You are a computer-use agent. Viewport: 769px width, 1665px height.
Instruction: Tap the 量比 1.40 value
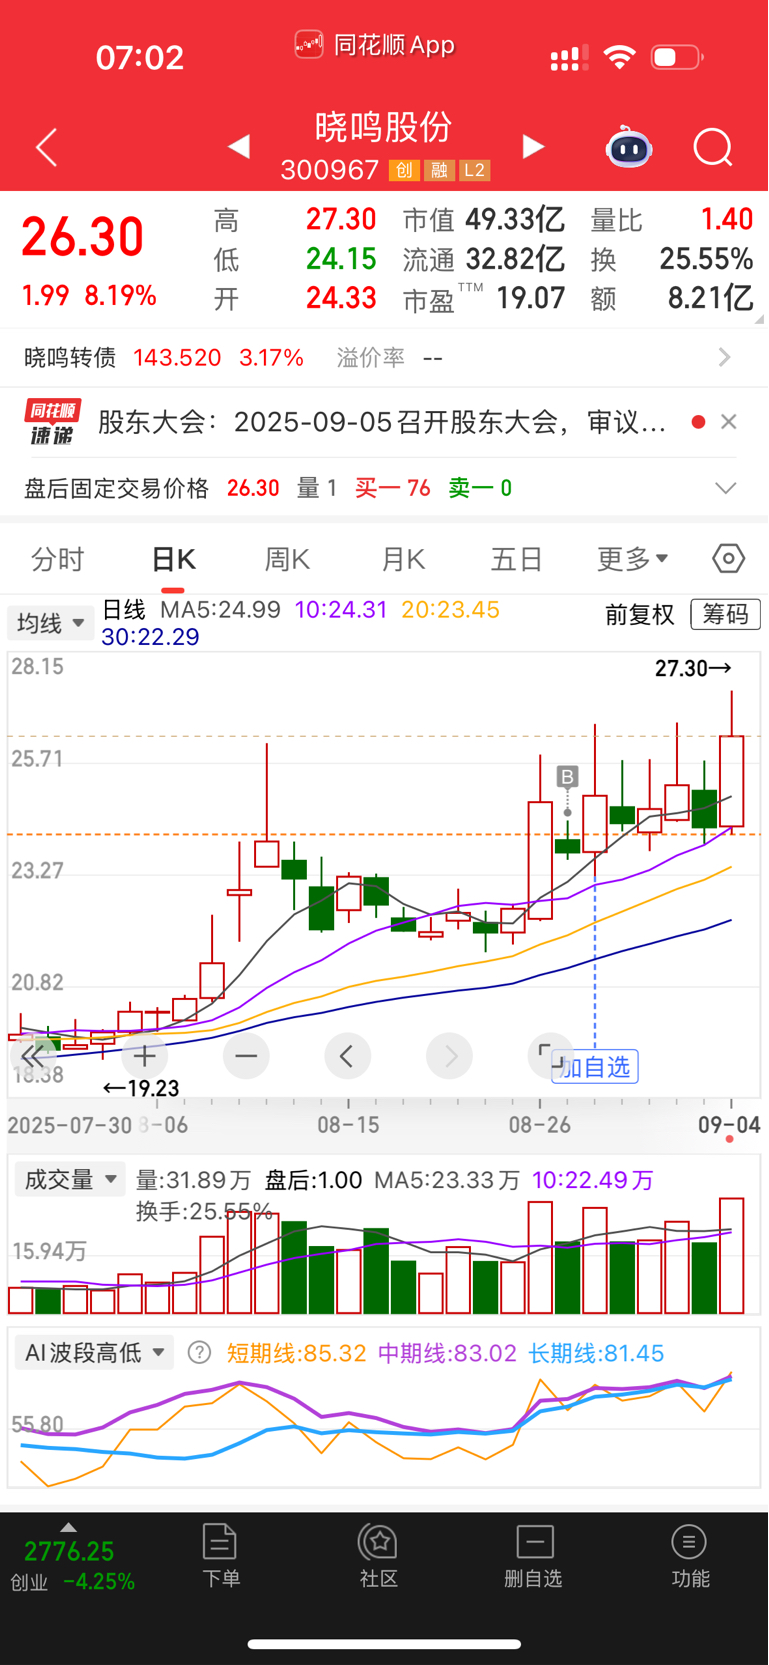point(727,219)
